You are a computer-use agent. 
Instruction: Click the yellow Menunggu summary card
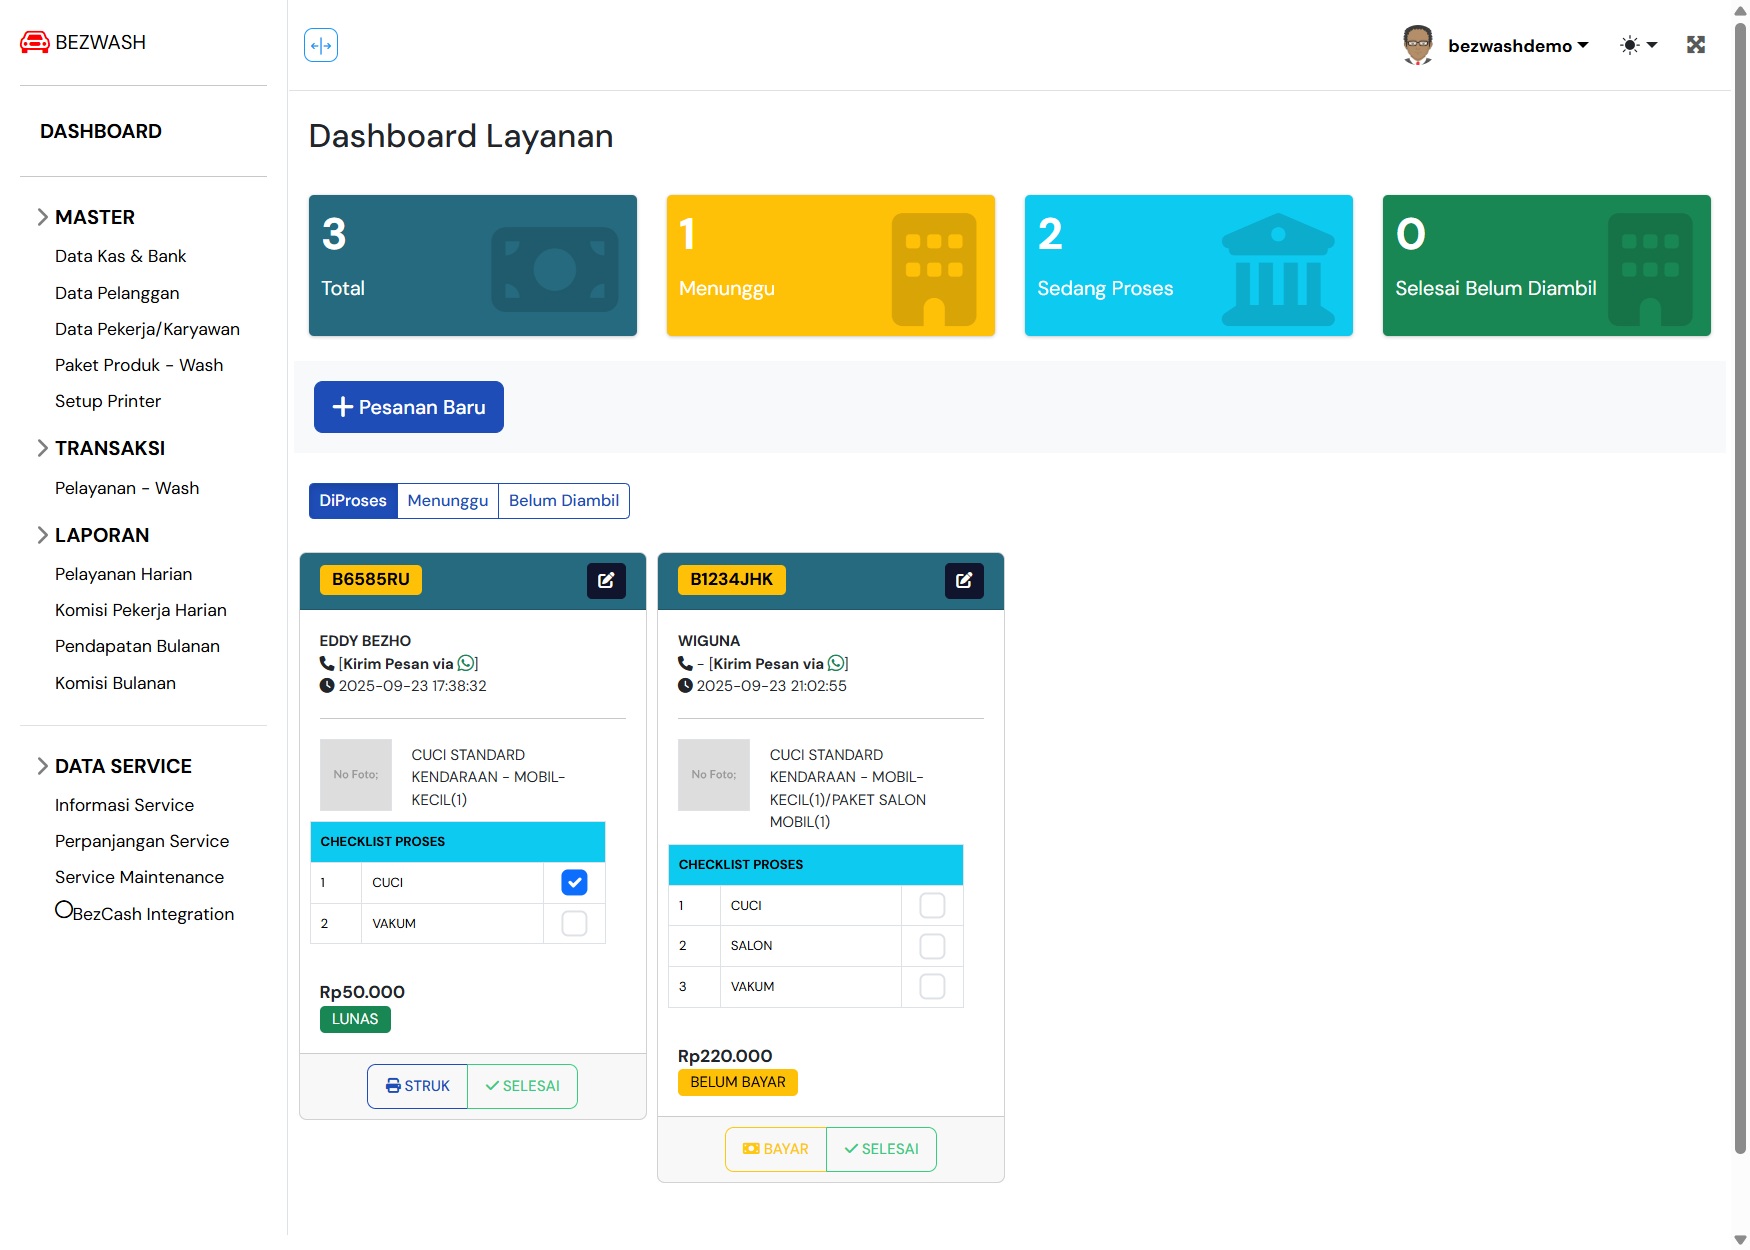point(830,265)
